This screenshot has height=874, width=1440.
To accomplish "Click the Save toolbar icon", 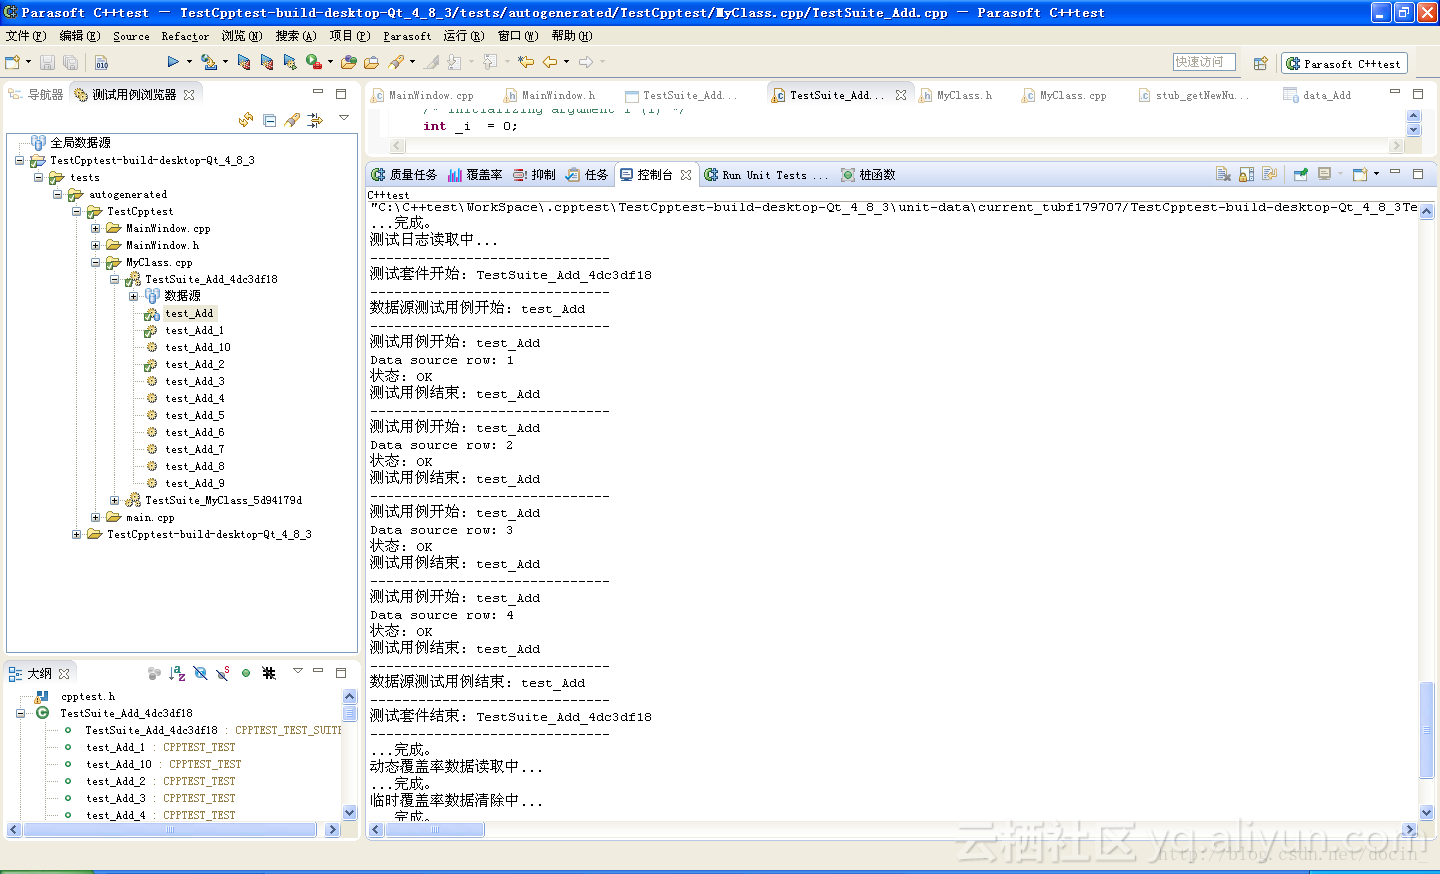I will point(47,62).
